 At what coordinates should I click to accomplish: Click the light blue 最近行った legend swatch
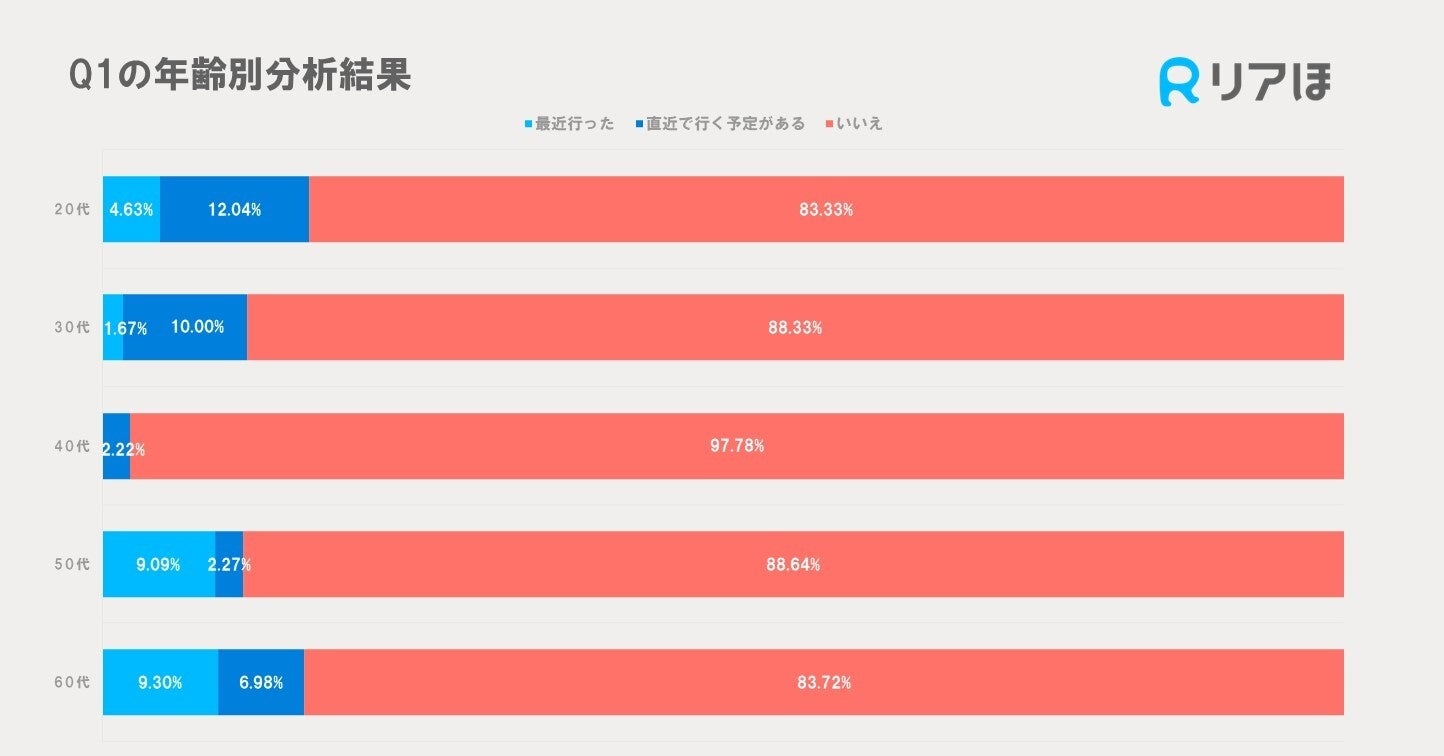pyautogui.click(x=529, y=125)
